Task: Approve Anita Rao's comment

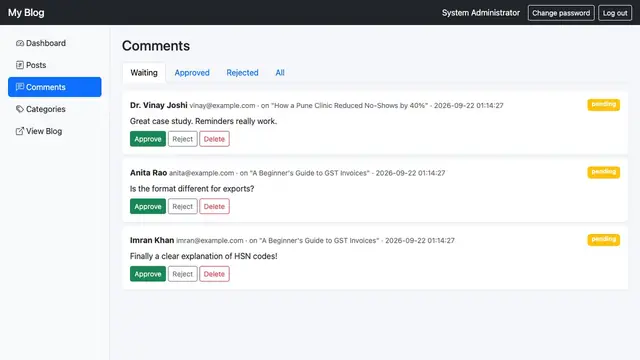Action: 148,206
